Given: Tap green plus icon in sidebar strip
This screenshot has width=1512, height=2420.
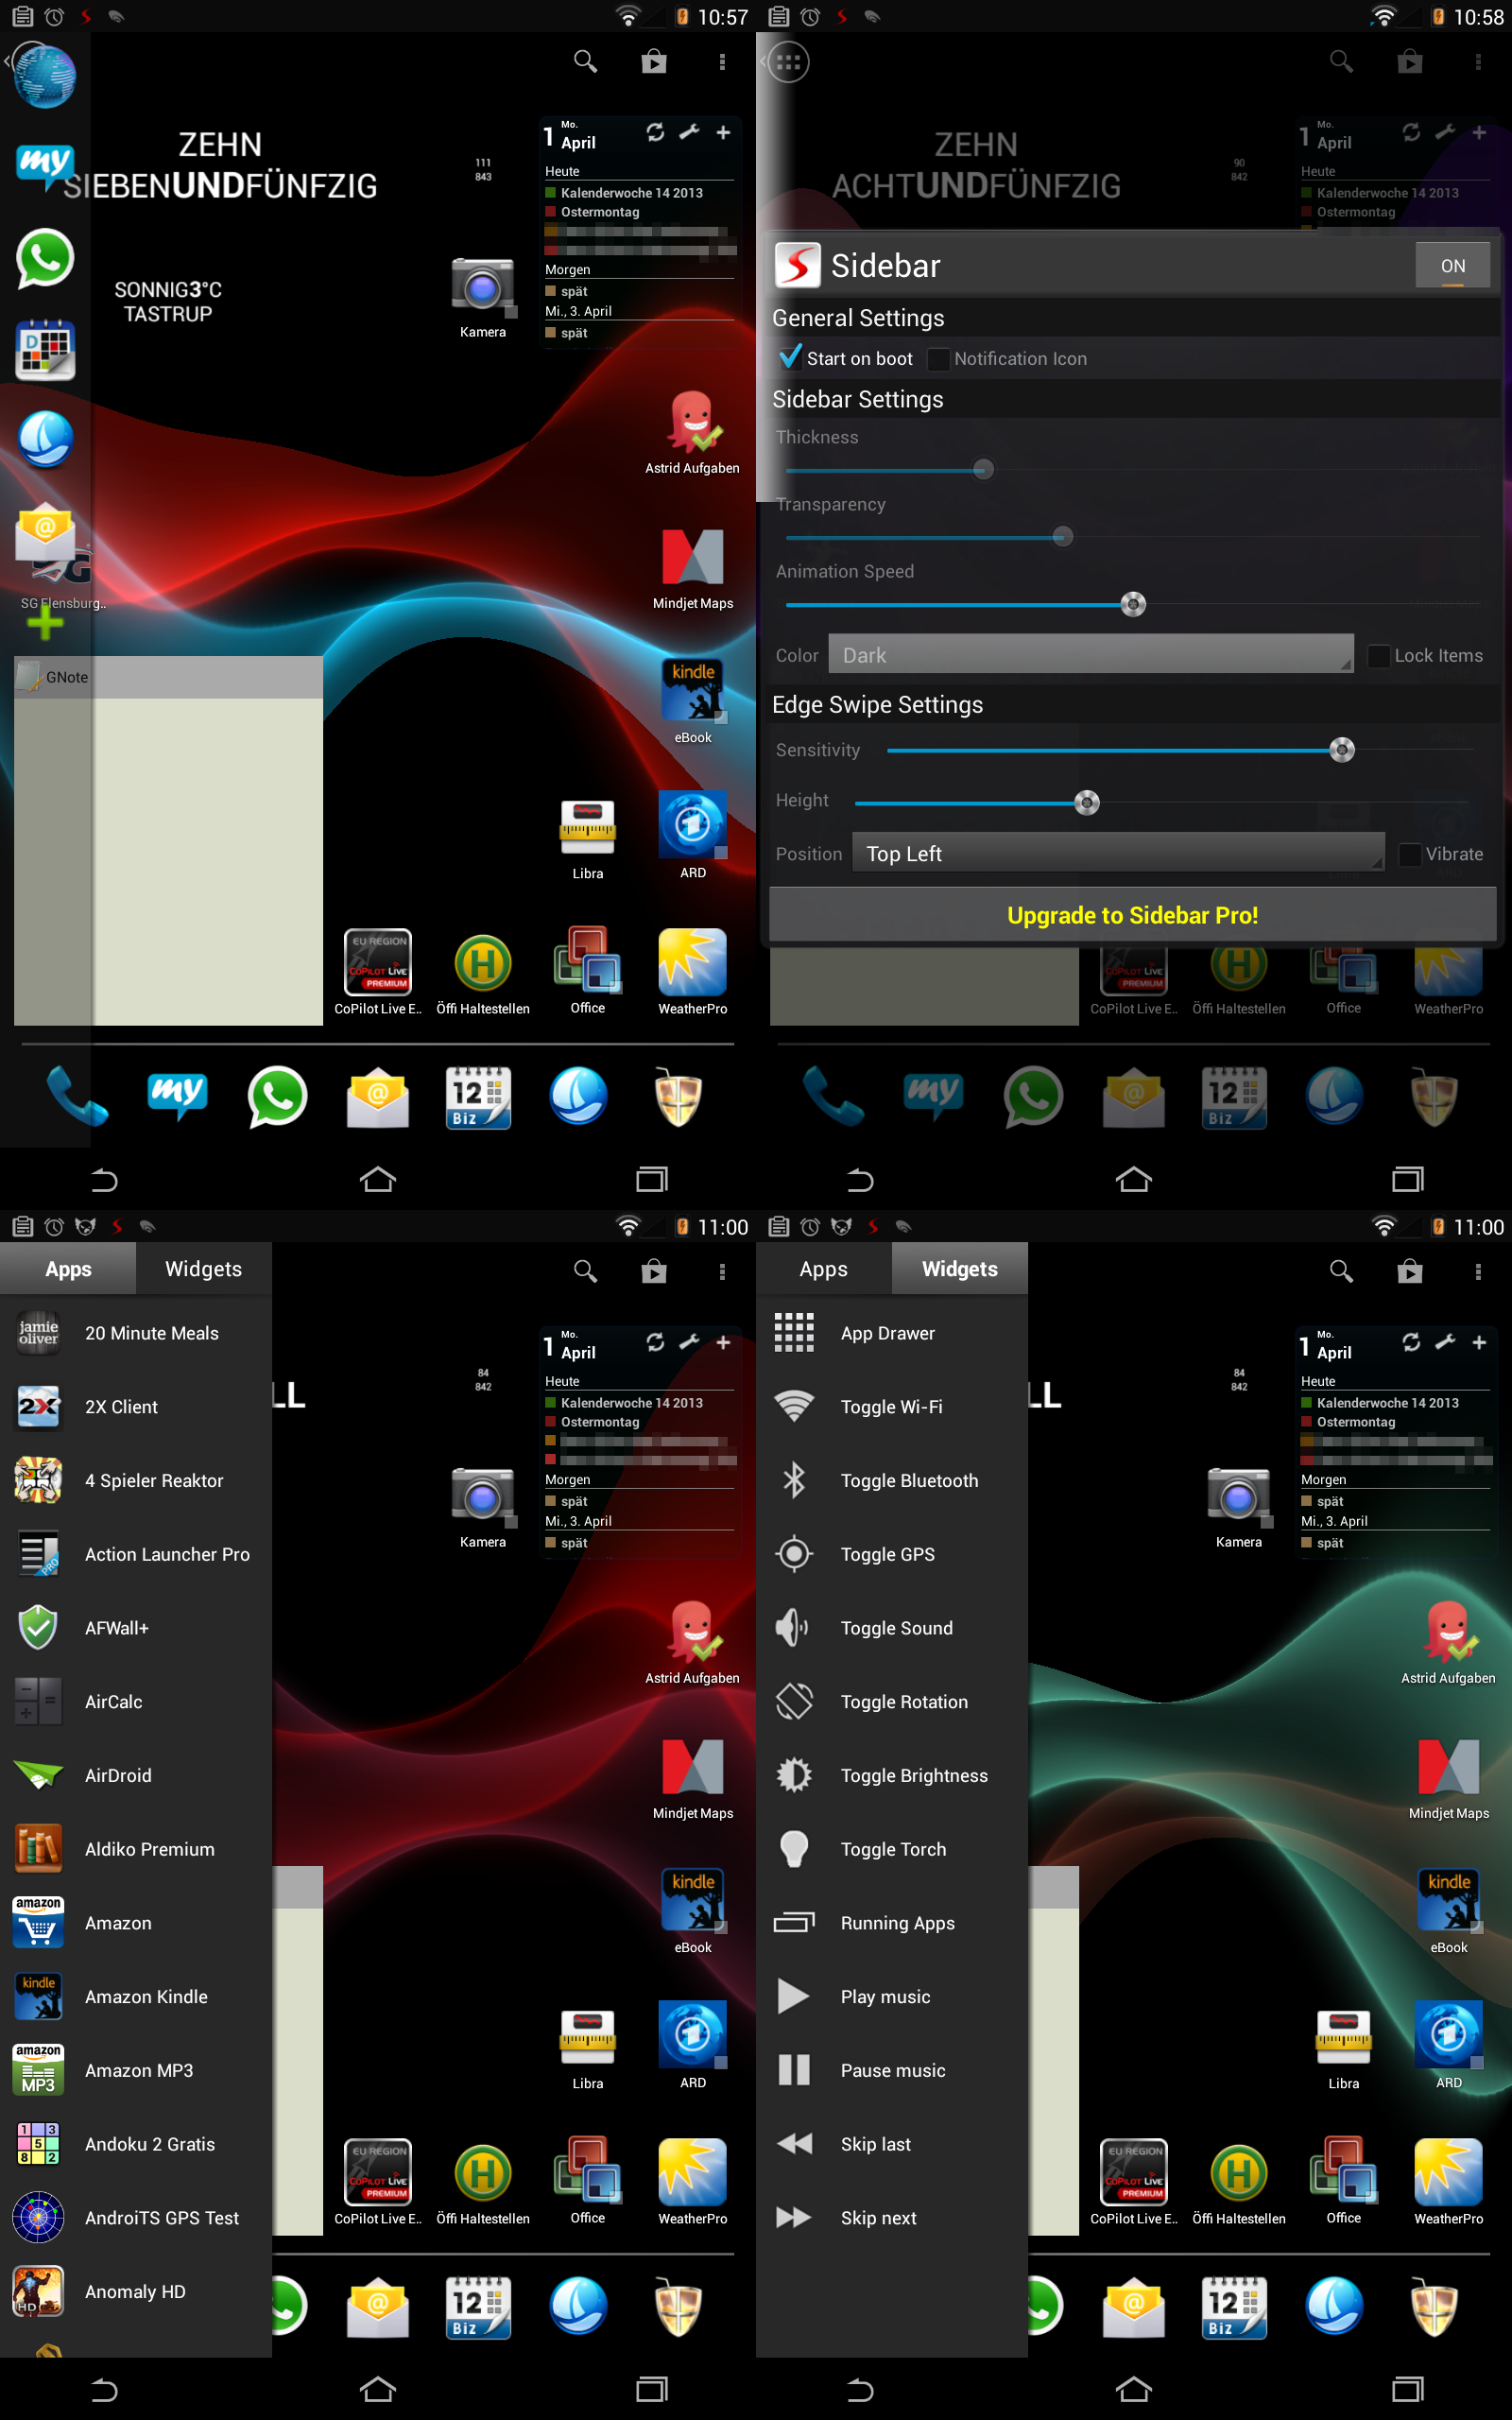Looking at the screenshot, I should point(45,623).
